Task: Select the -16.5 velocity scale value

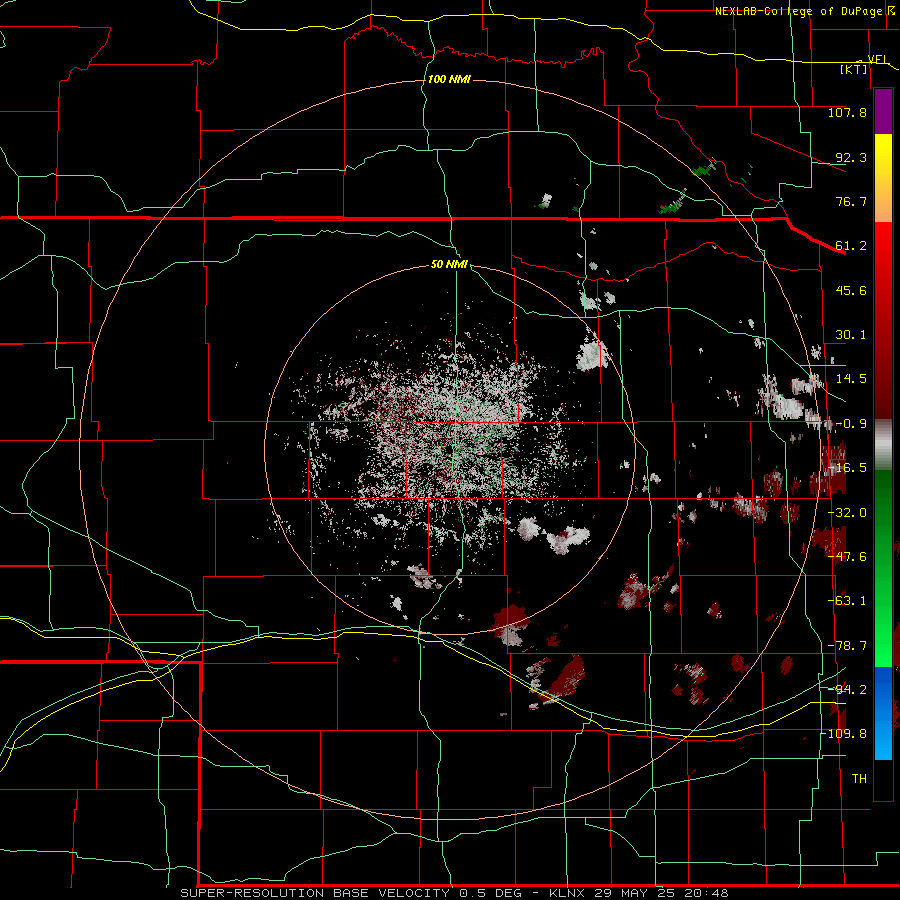Action: [x=847, y=468]
